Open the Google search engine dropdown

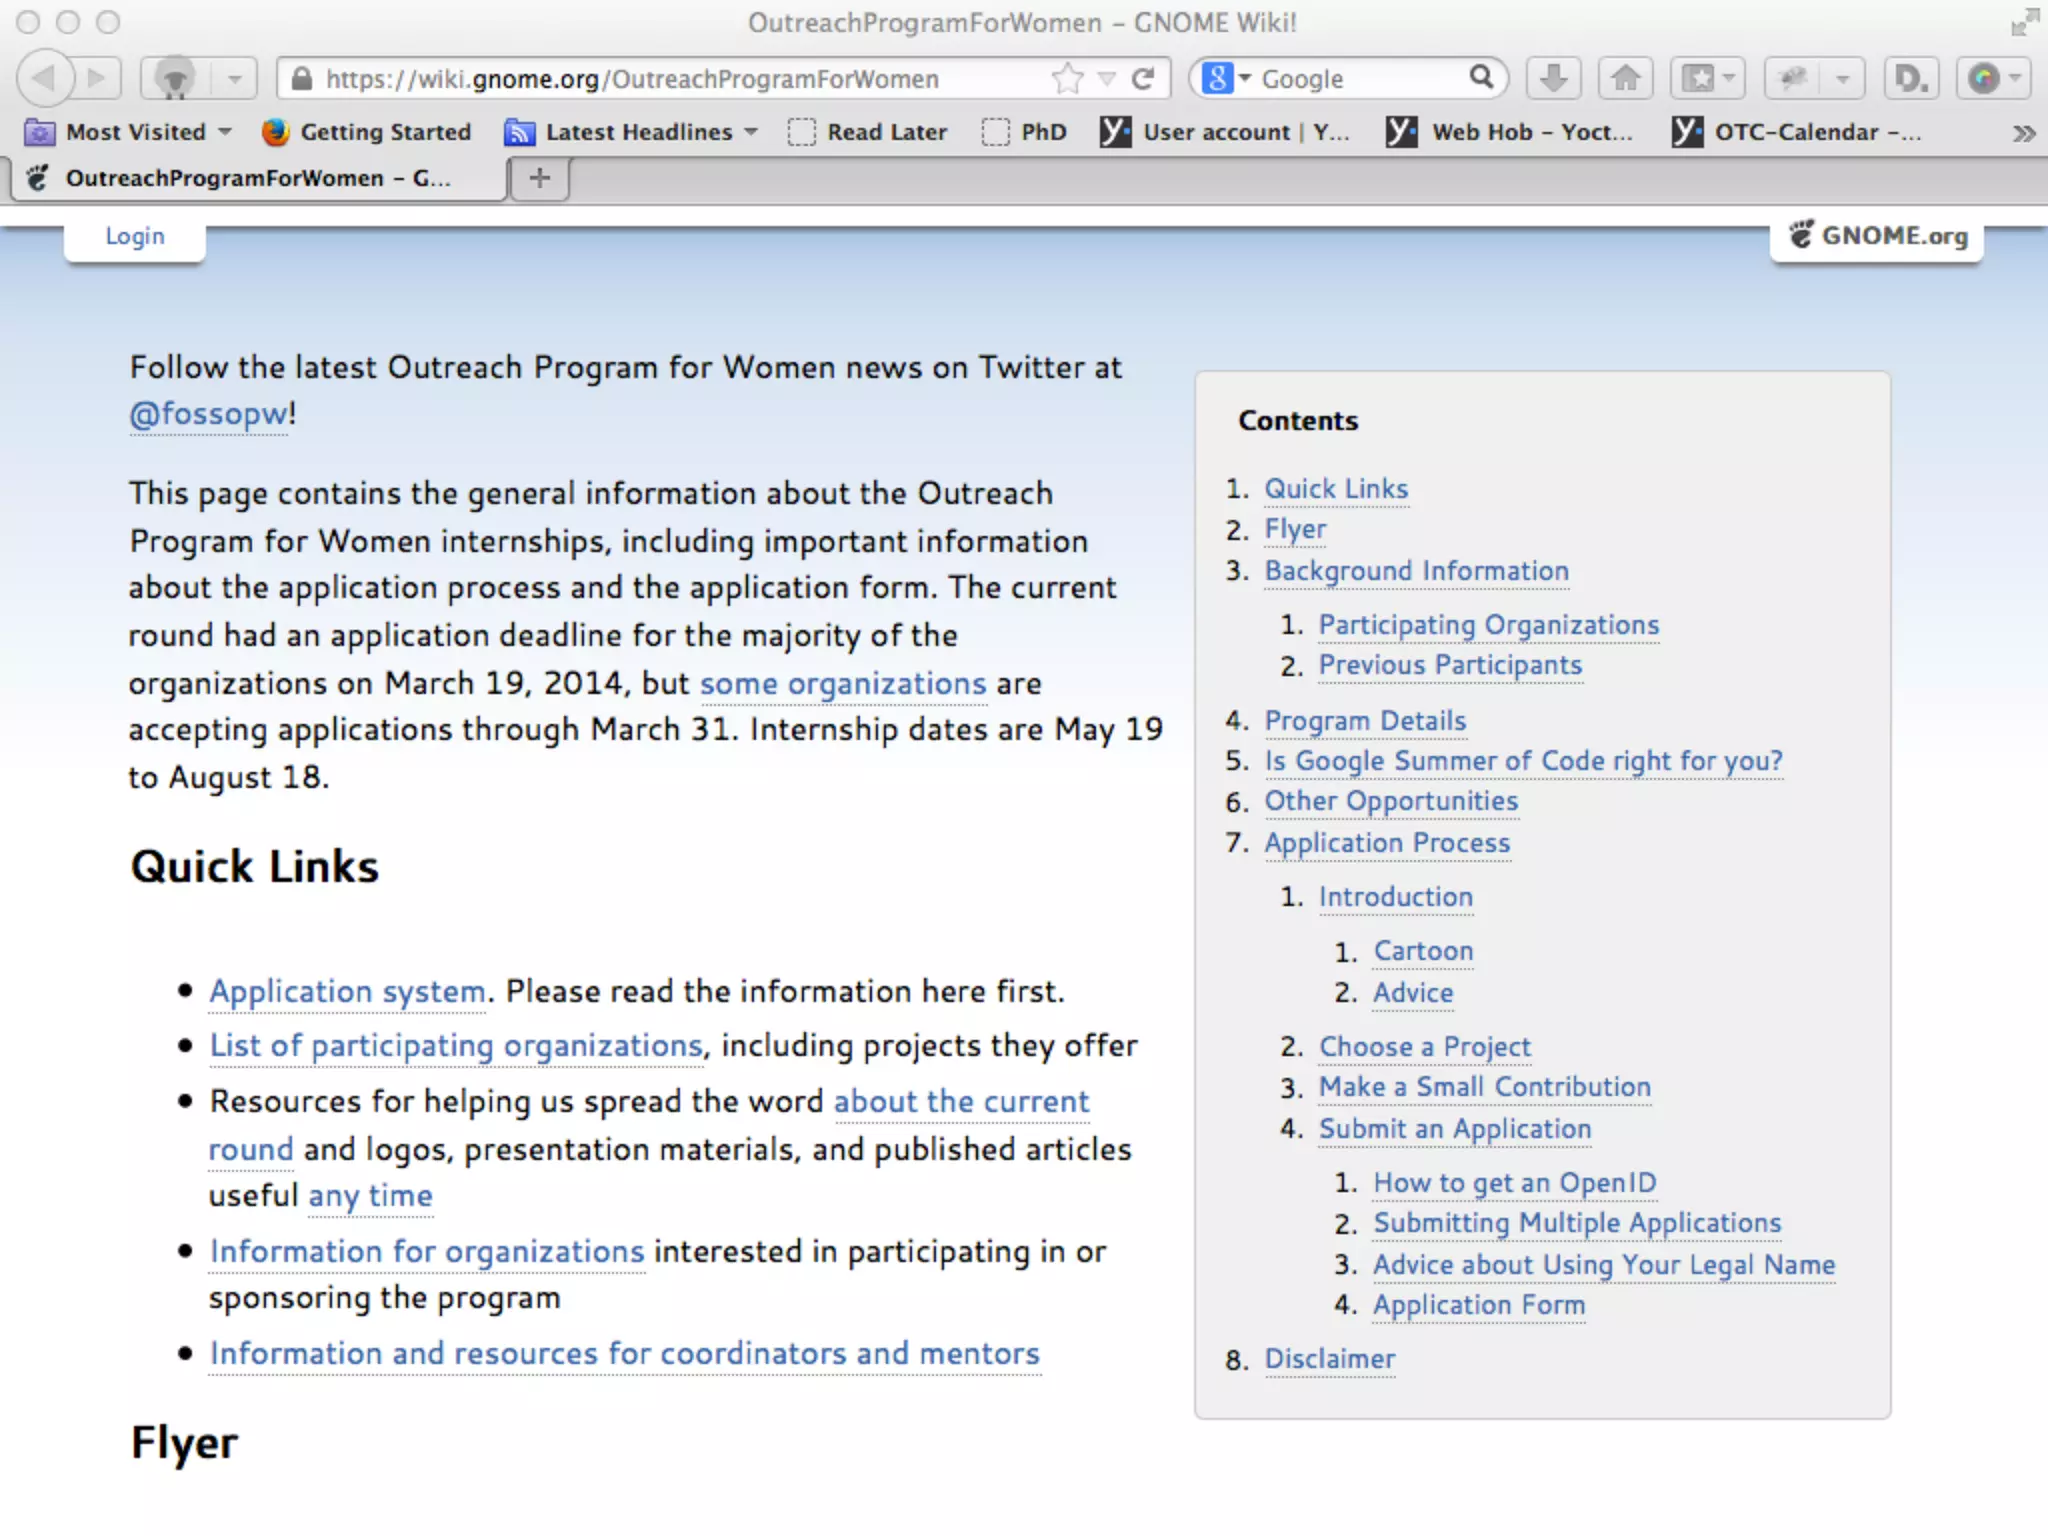pyautogui.click(x=1227, y=78)
